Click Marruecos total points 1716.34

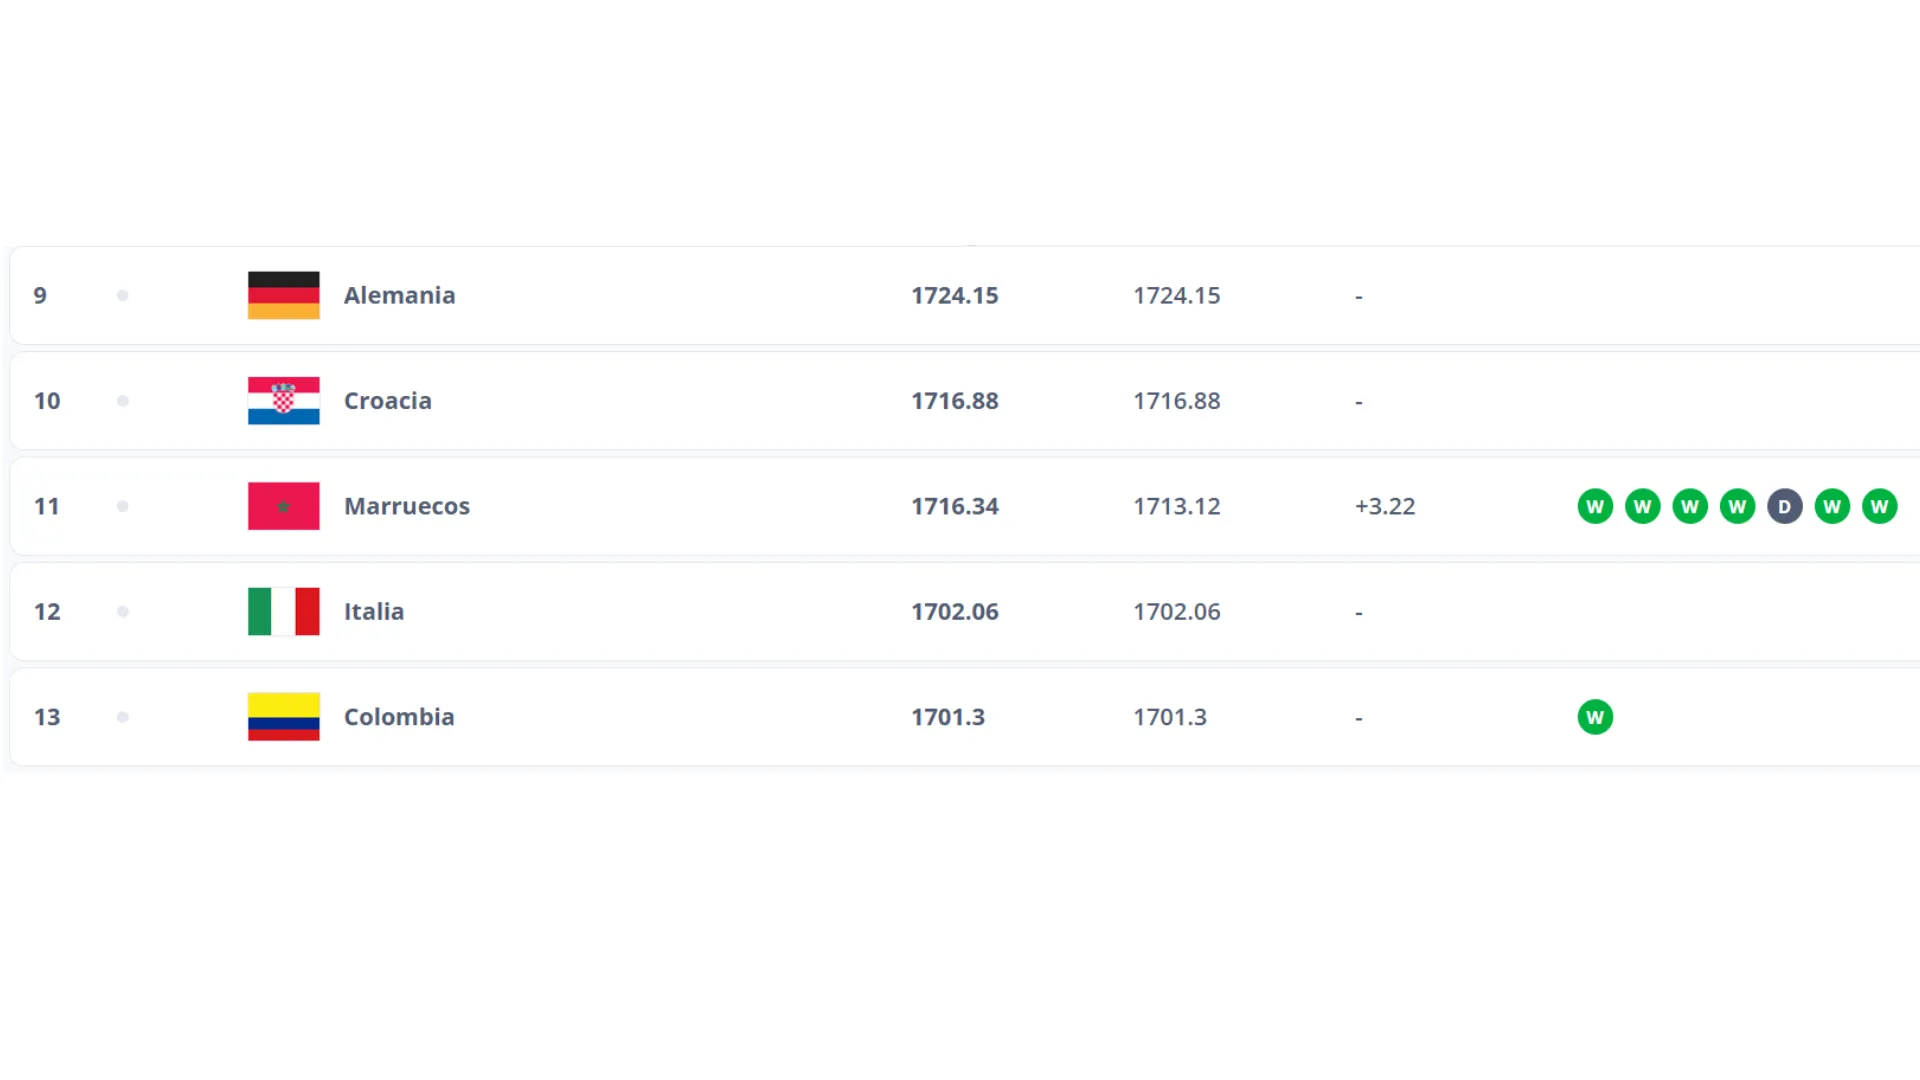point(954,506)
